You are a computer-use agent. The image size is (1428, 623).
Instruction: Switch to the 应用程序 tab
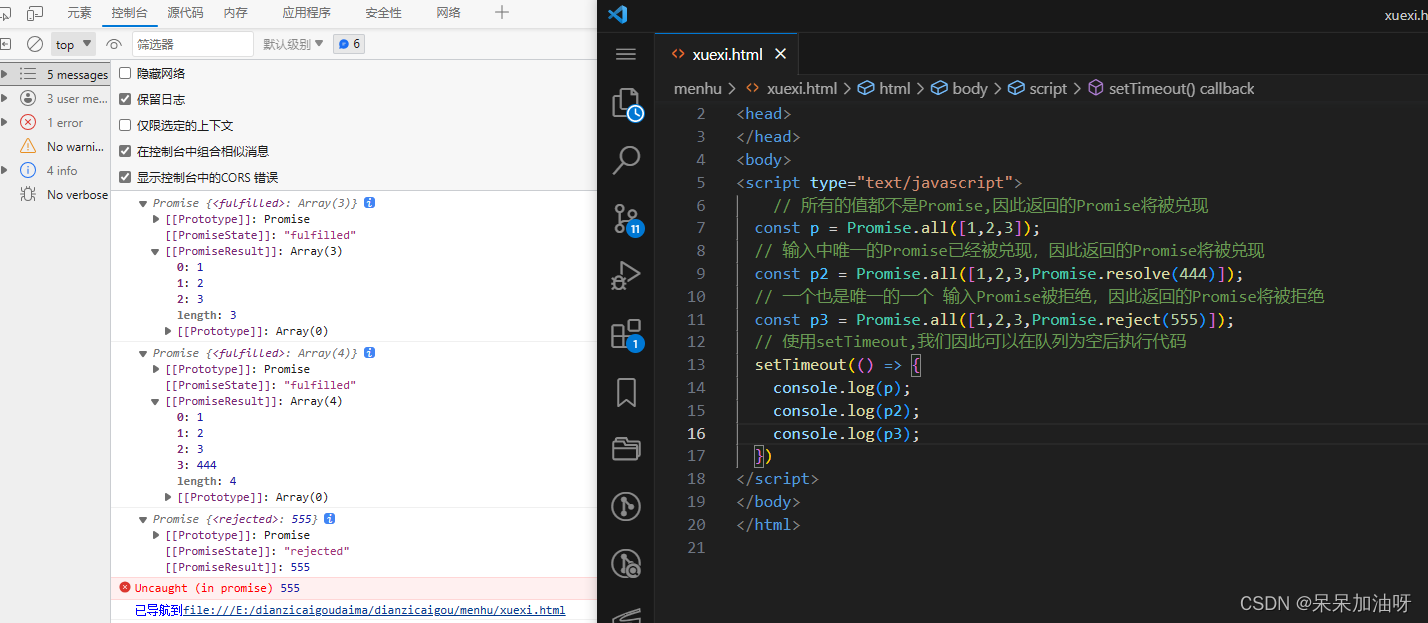pos(306,13)
